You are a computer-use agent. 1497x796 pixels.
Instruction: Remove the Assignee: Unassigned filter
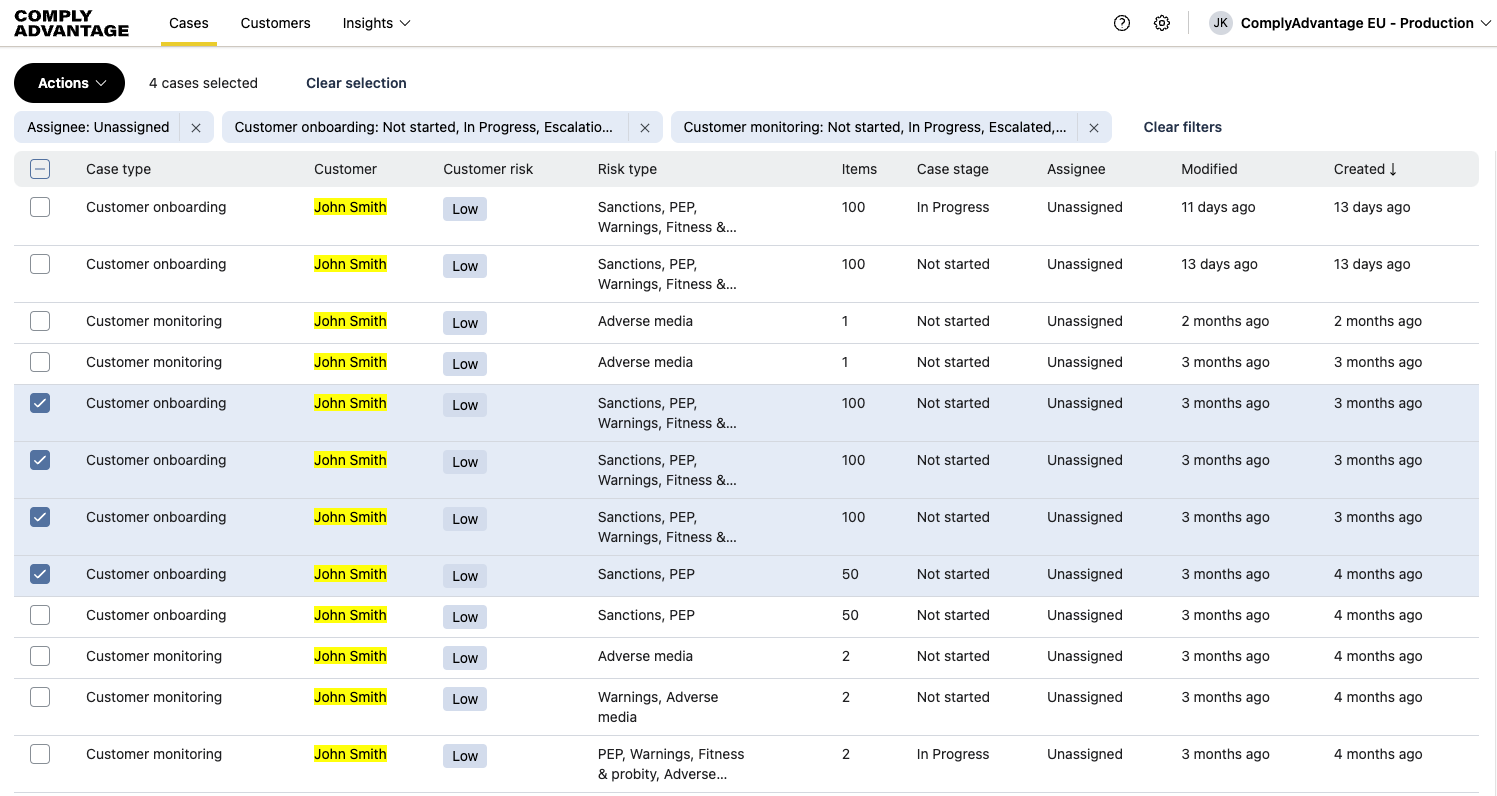(x=196, y=128)
